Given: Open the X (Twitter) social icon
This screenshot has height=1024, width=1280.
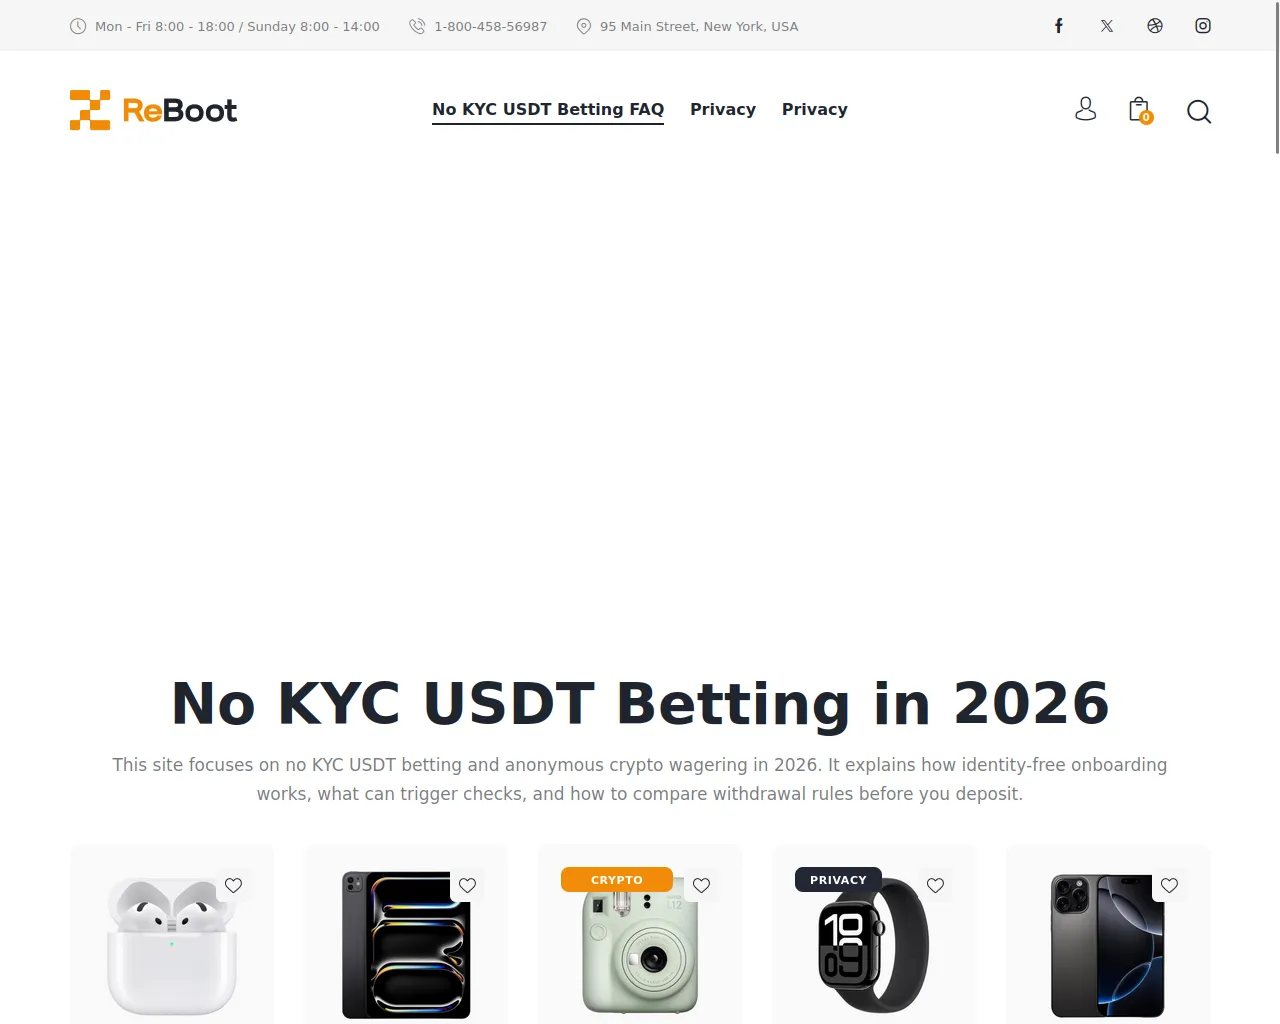Looking at the screenshot, I should point(1107,26).
